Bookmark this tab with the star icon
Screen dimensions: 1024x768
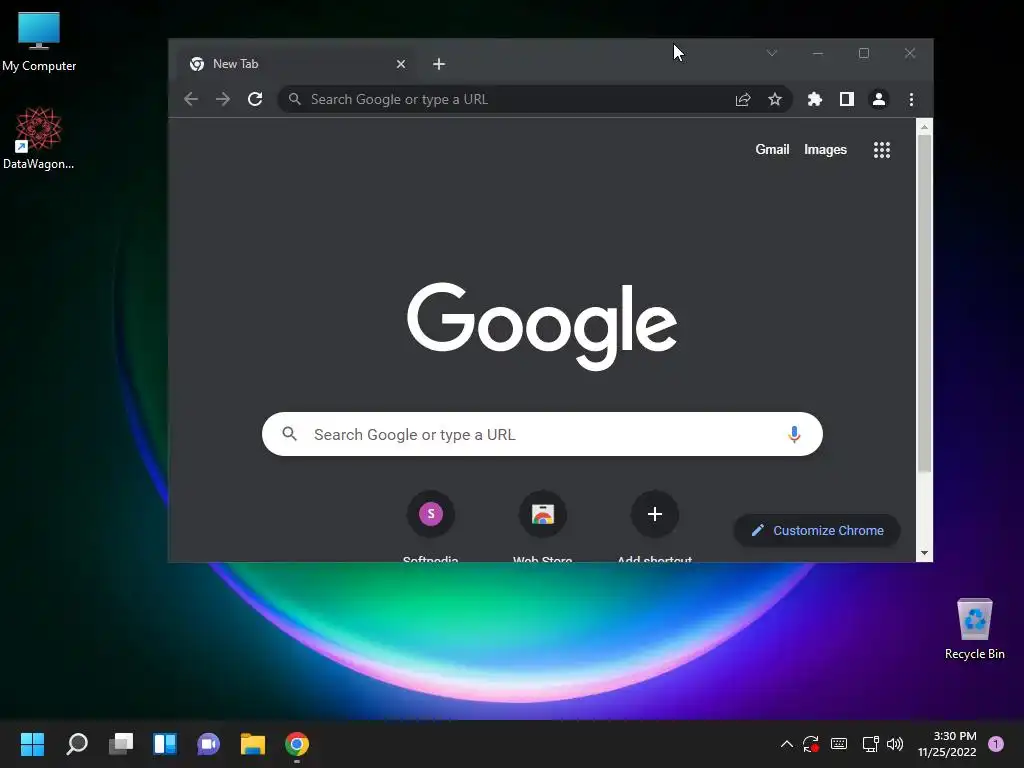pos(775,99)
